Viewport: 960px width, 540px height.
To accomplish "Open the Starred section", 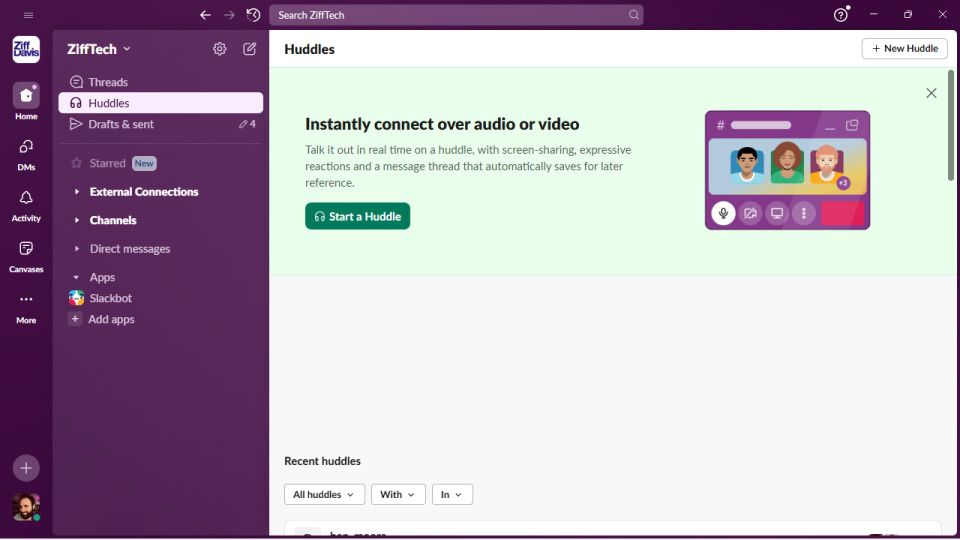I will (107, 163).
